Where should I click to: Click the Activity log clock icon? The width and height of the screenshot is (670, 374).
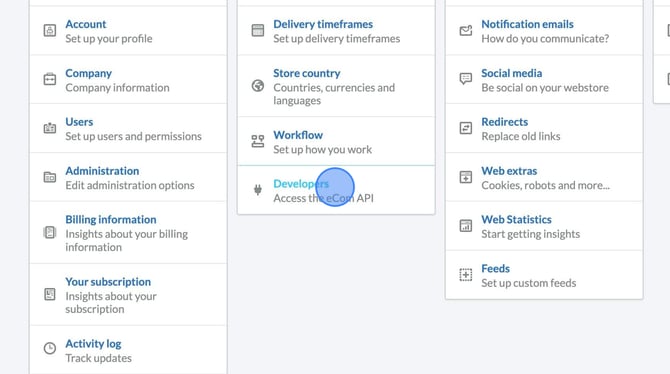[50, 348]
